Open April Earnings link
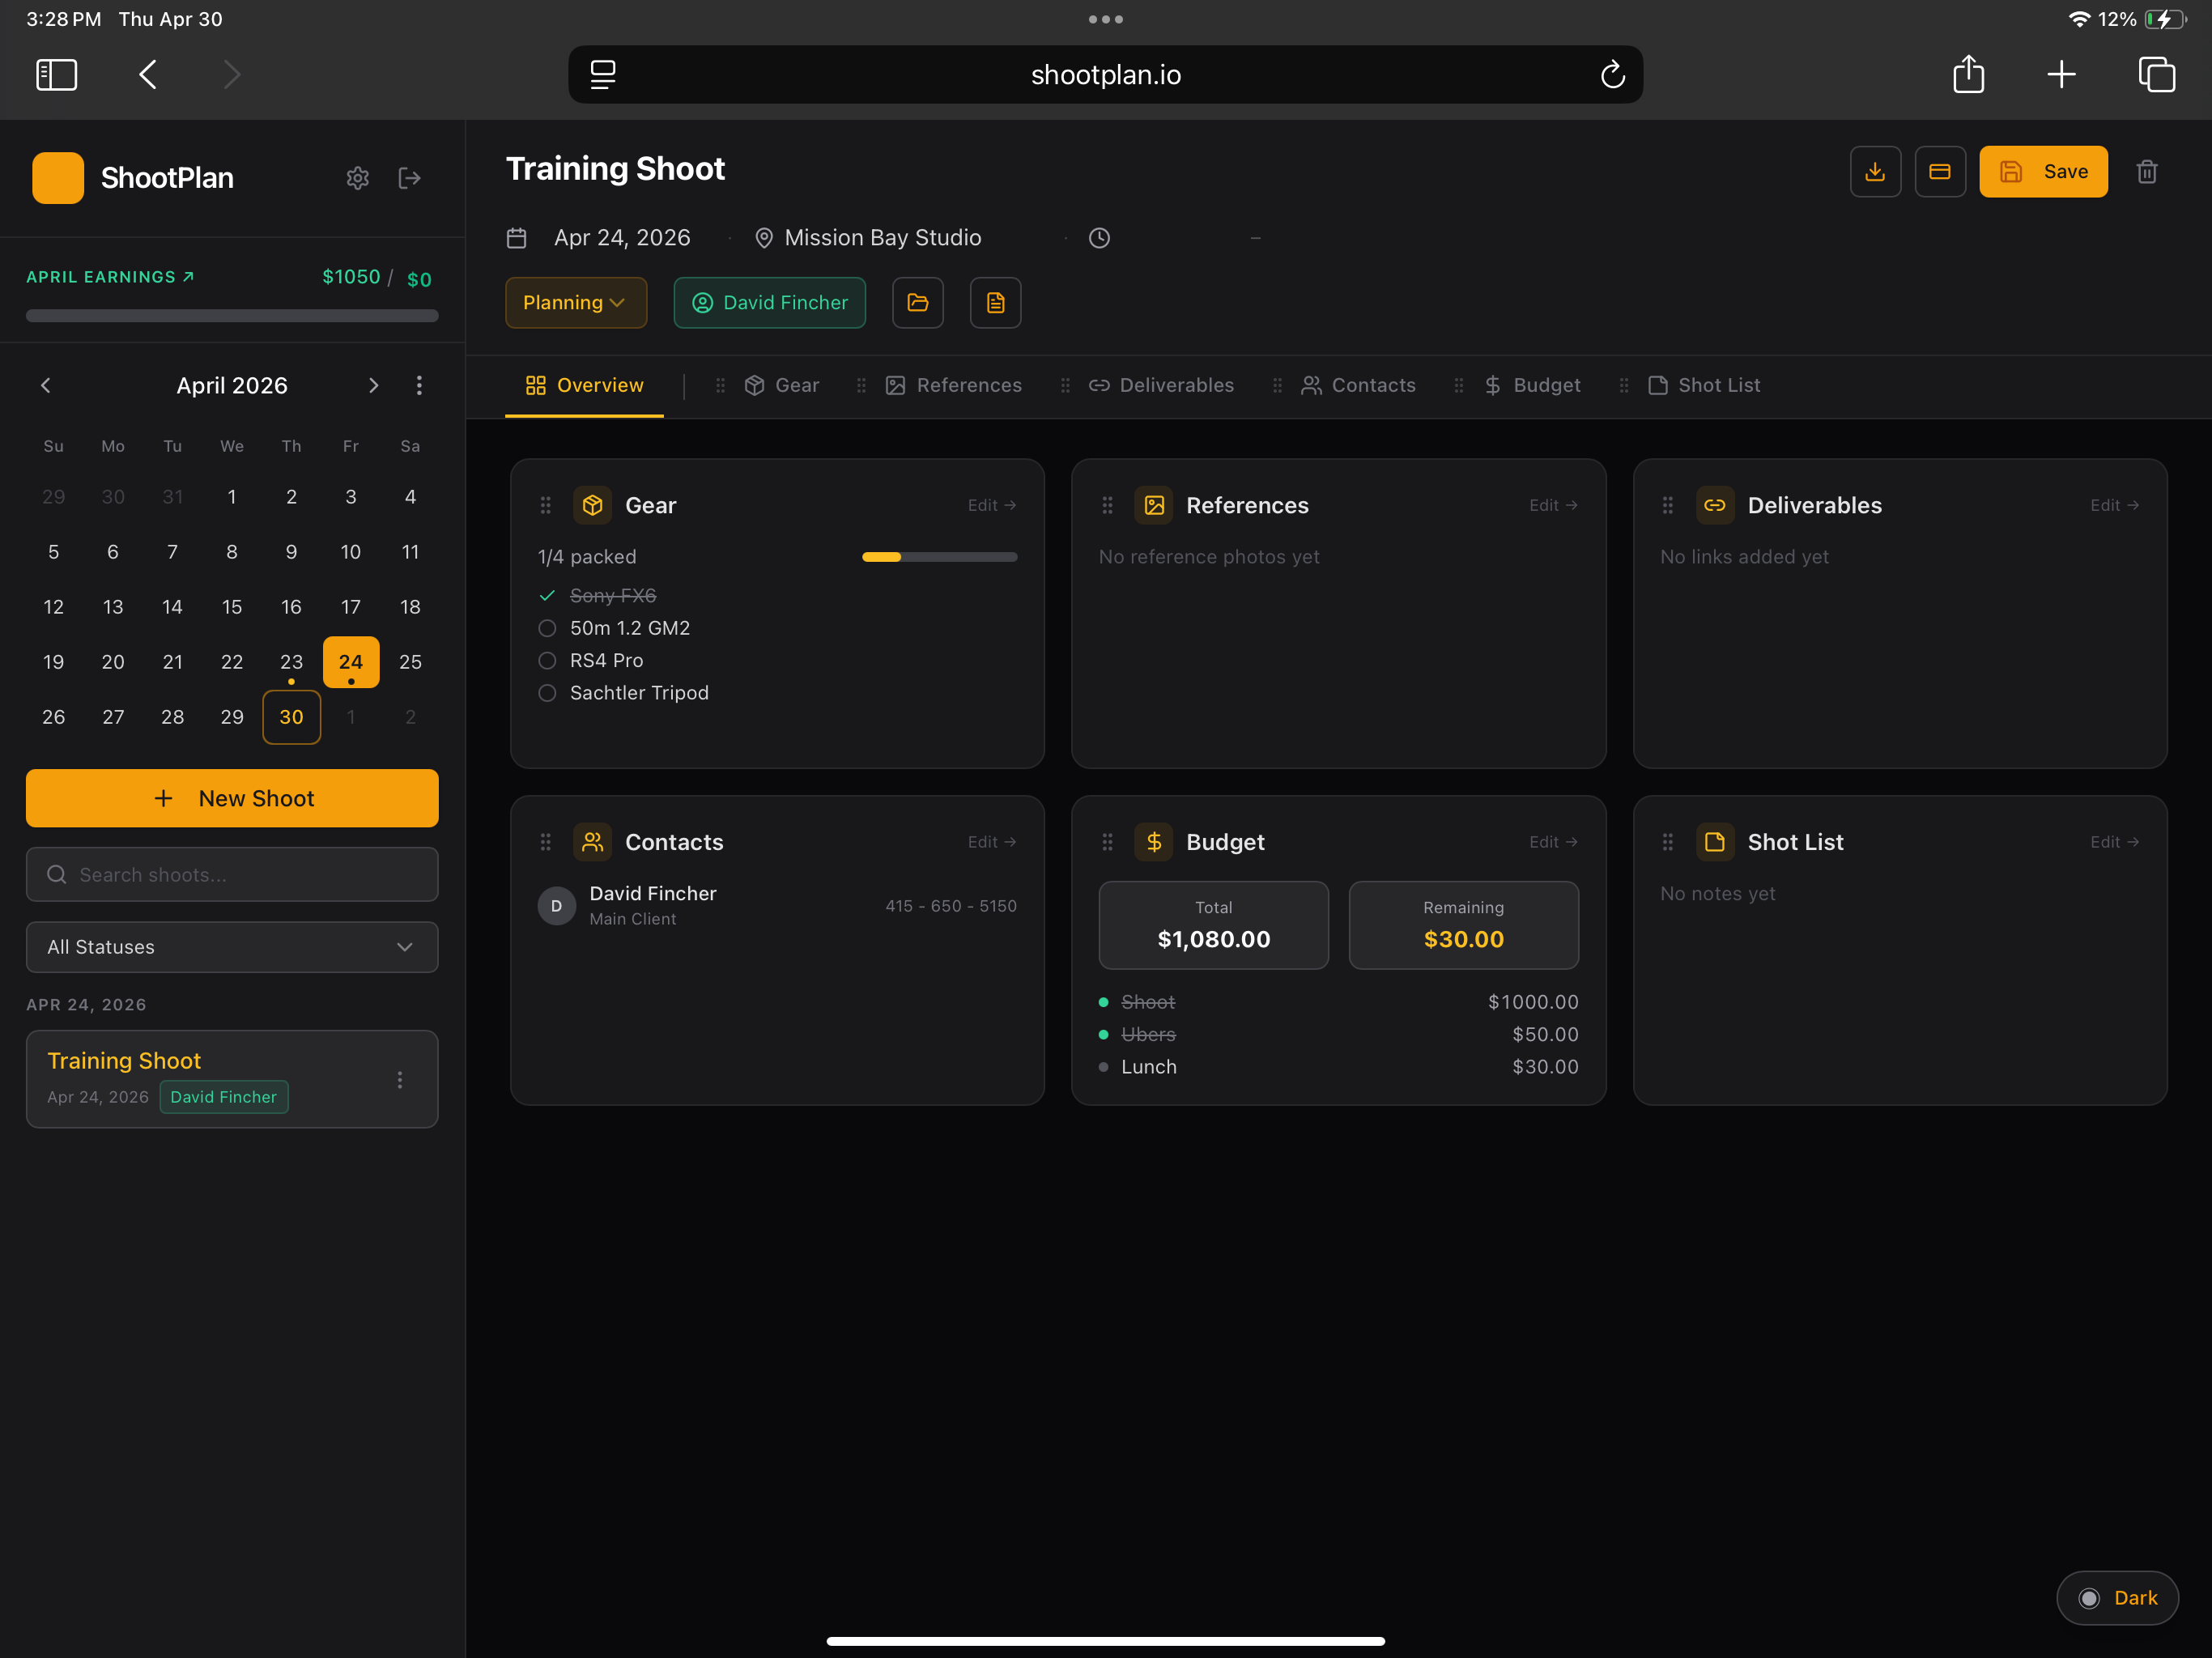This screenshot has width=2212, height=1658. pyautogui.click(x=110, y=277)
